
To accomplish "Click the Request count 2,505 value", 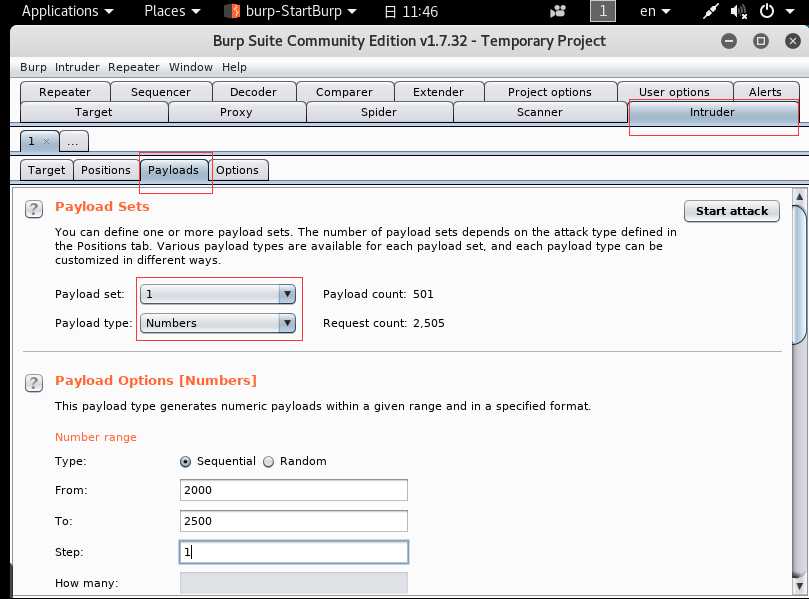I will (429, 323).
